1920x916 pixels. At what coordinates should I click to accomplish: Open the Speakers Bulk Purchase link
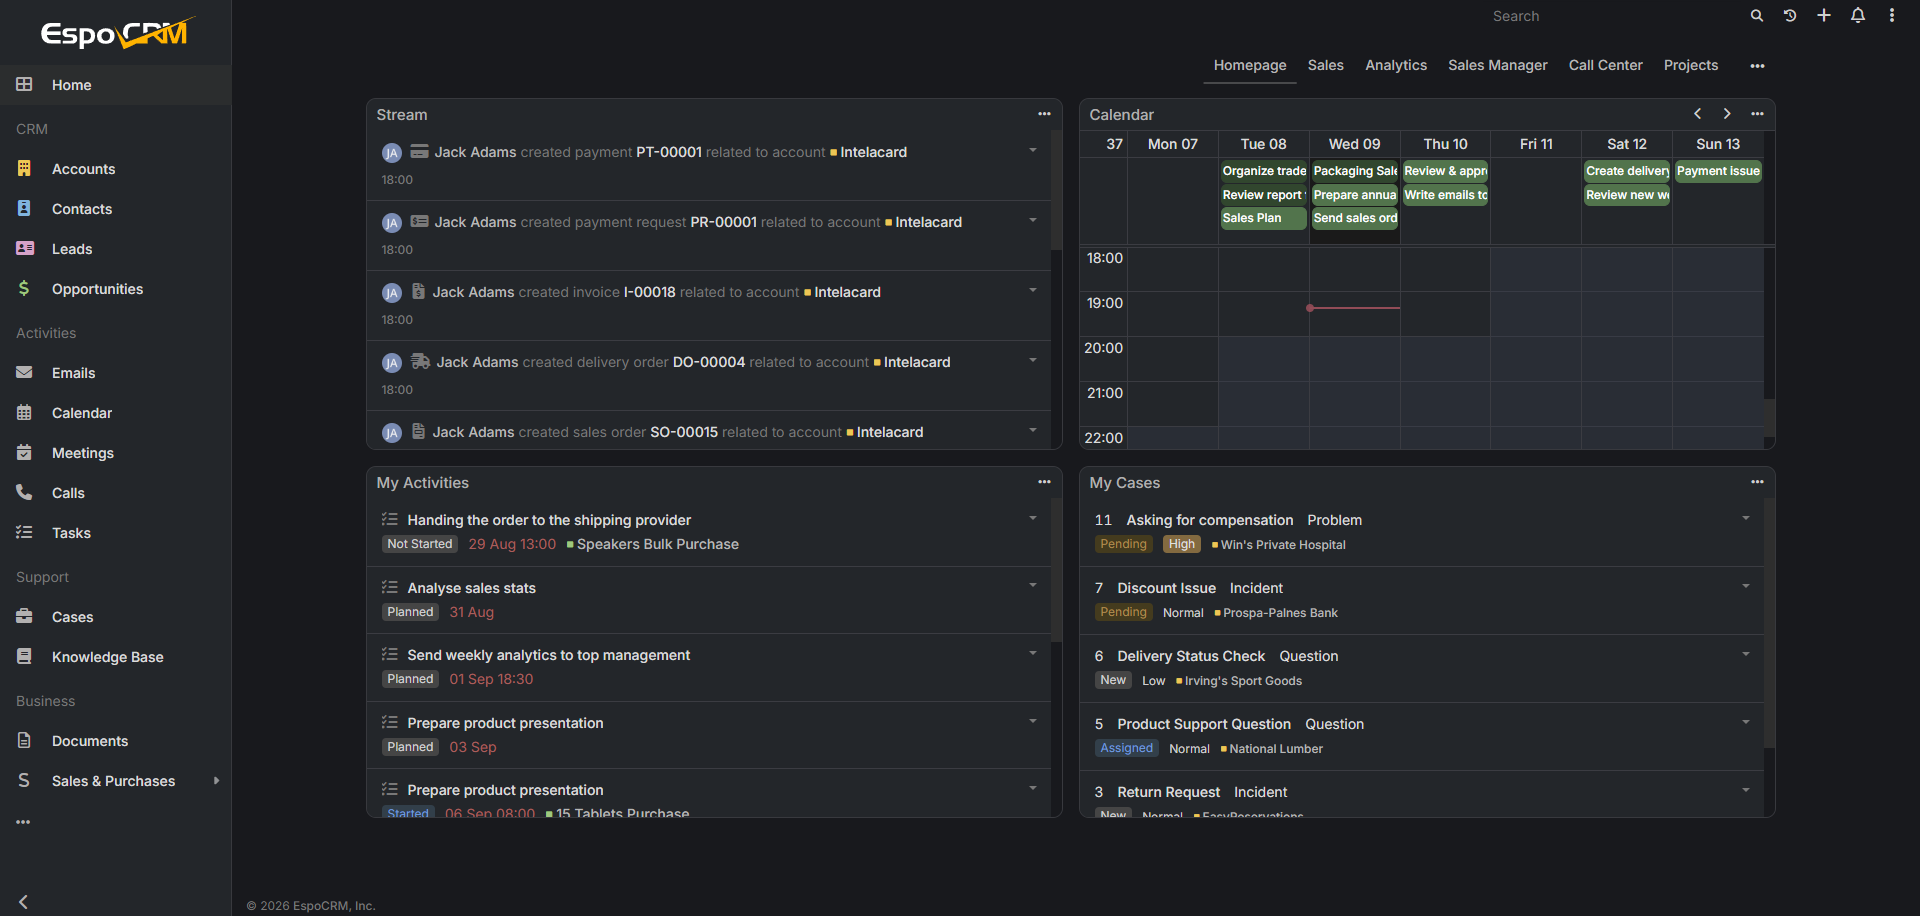click(657, 544)
